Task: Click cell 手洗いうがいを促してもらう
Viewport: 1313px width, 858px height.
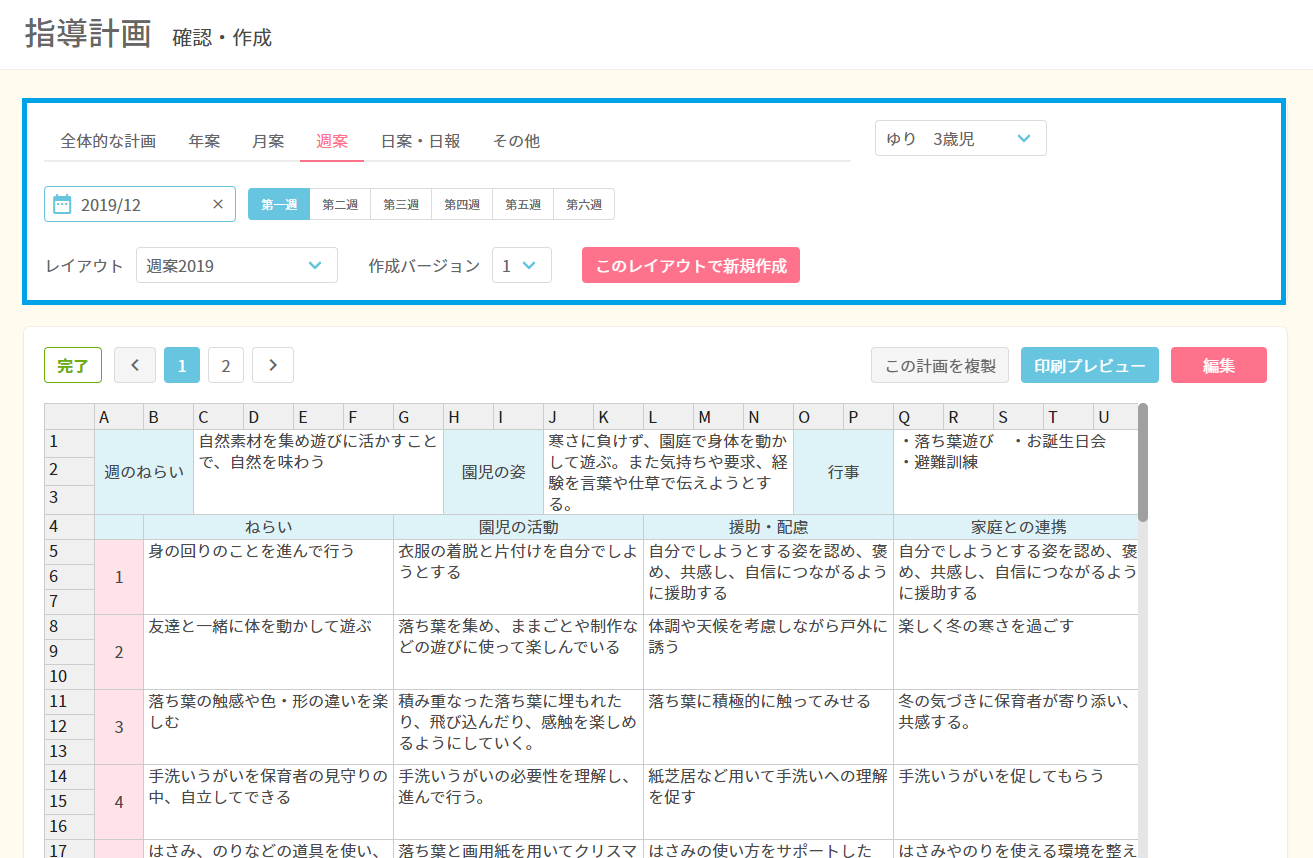Action: [1016, 802]
